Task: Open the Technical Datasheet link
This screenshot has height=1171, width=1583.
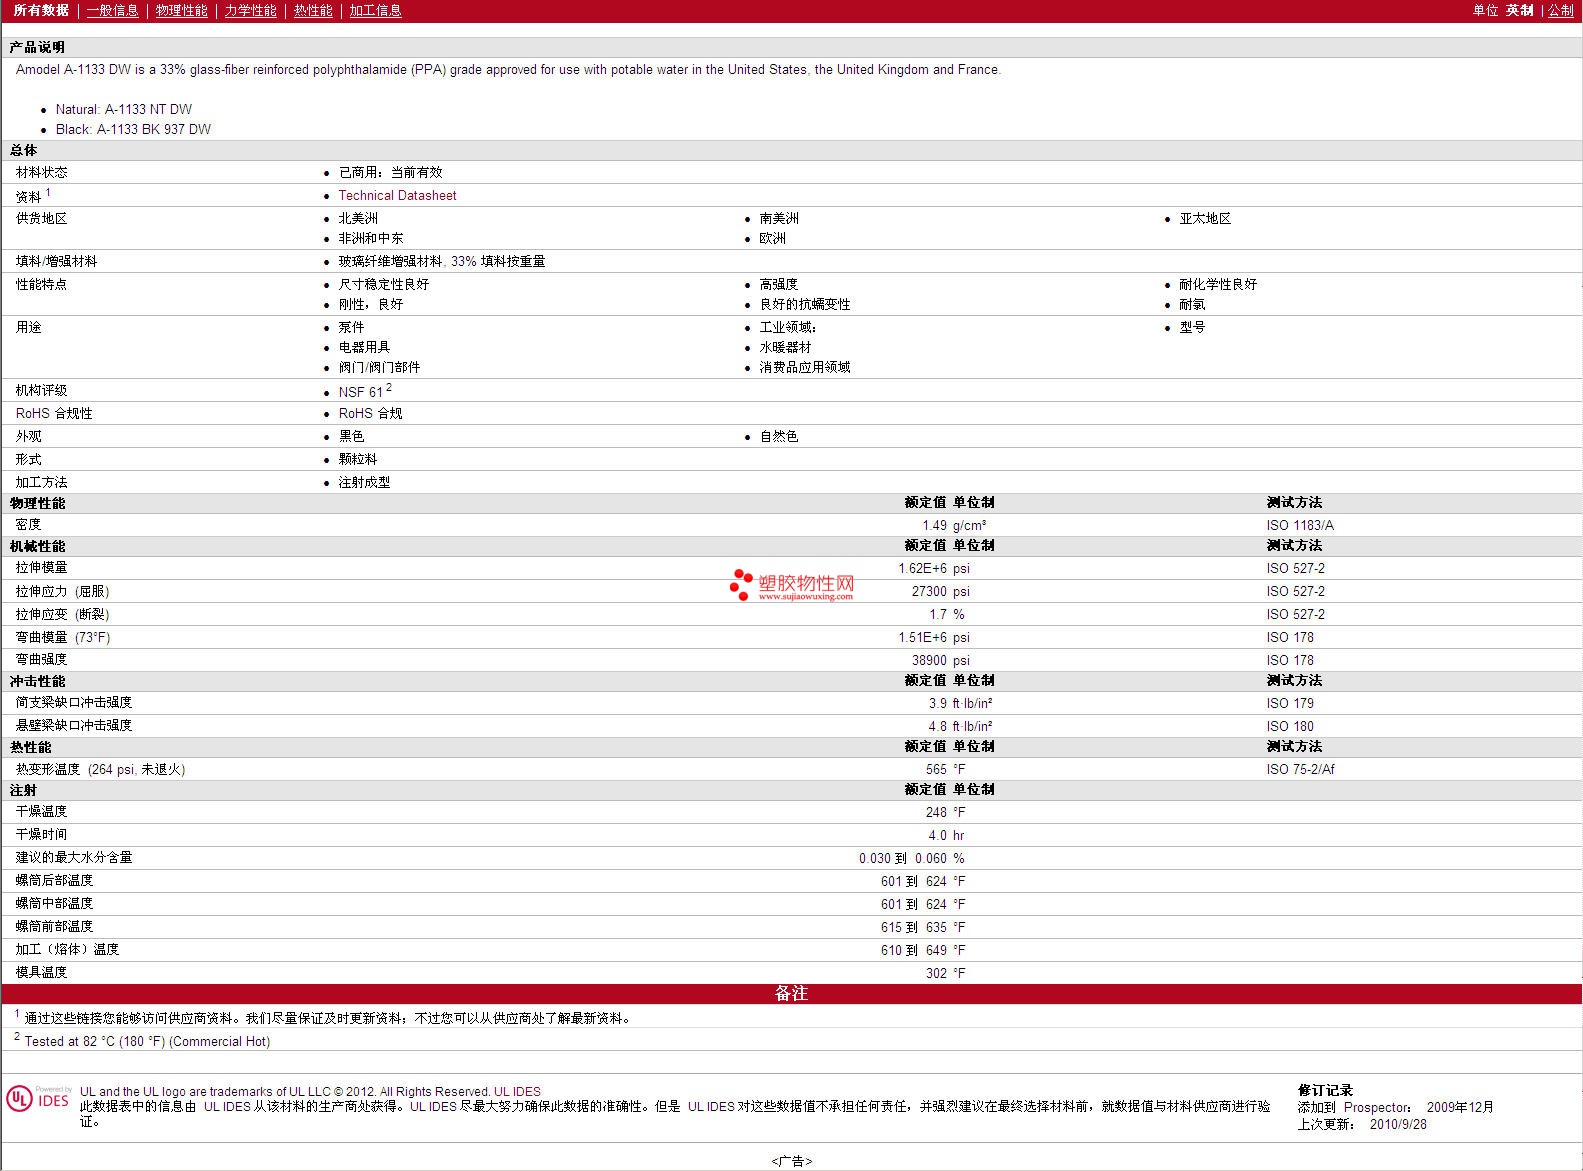Action: point(397,196)
